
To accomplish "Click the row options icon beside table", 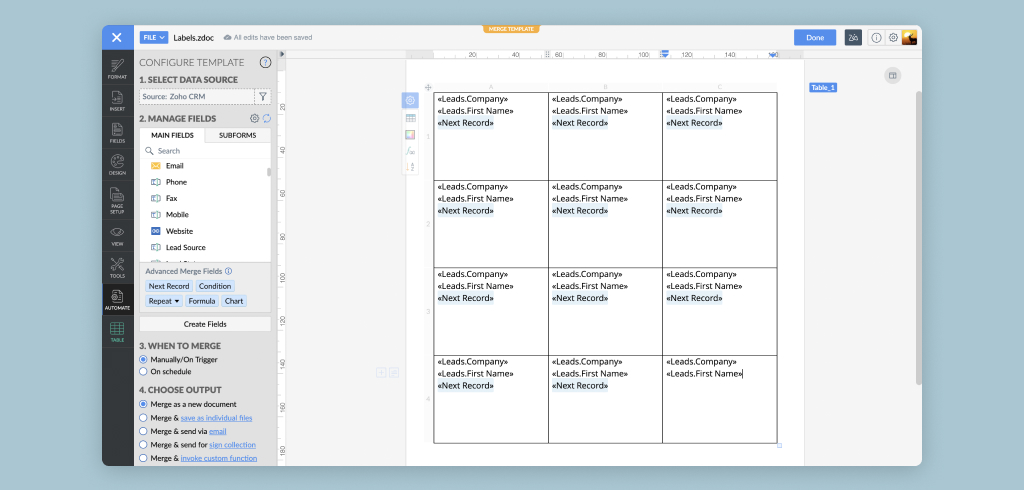I will click(394, 372).
